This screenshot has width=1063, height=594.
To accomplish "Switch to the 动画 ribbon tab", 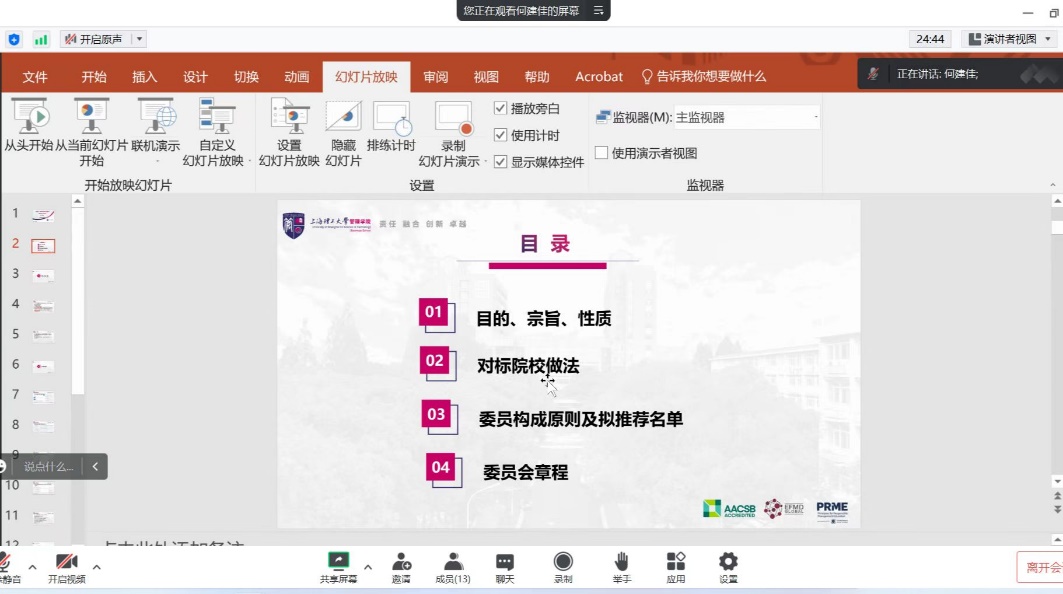I will point(296,77).
